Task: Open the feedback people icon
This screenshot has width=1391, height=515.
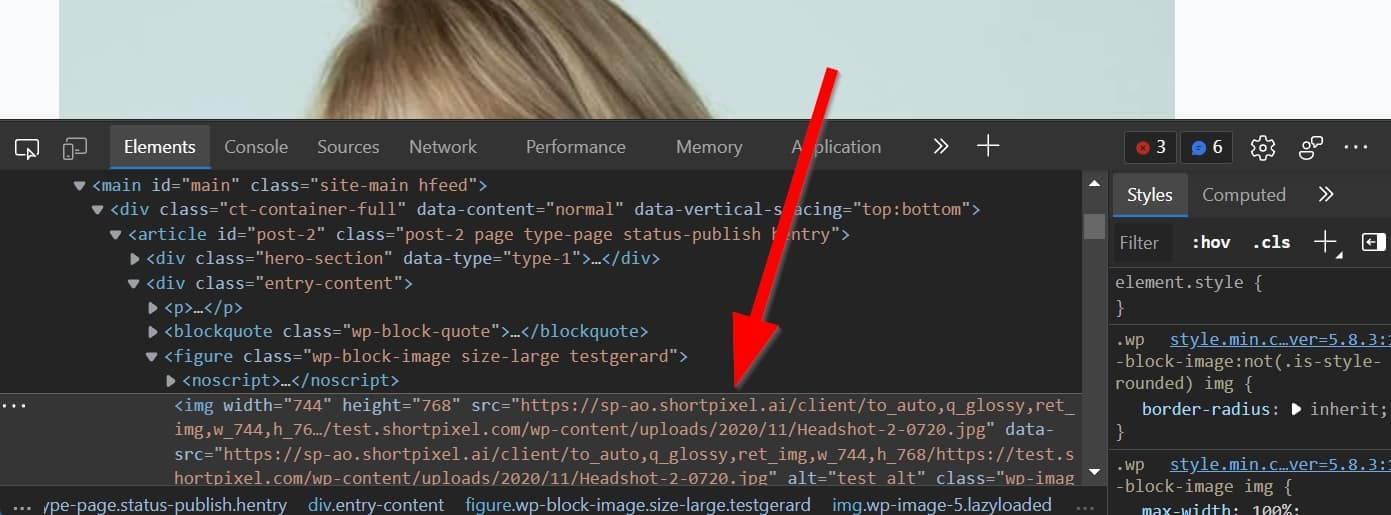Action: (x=1311, y=147)
